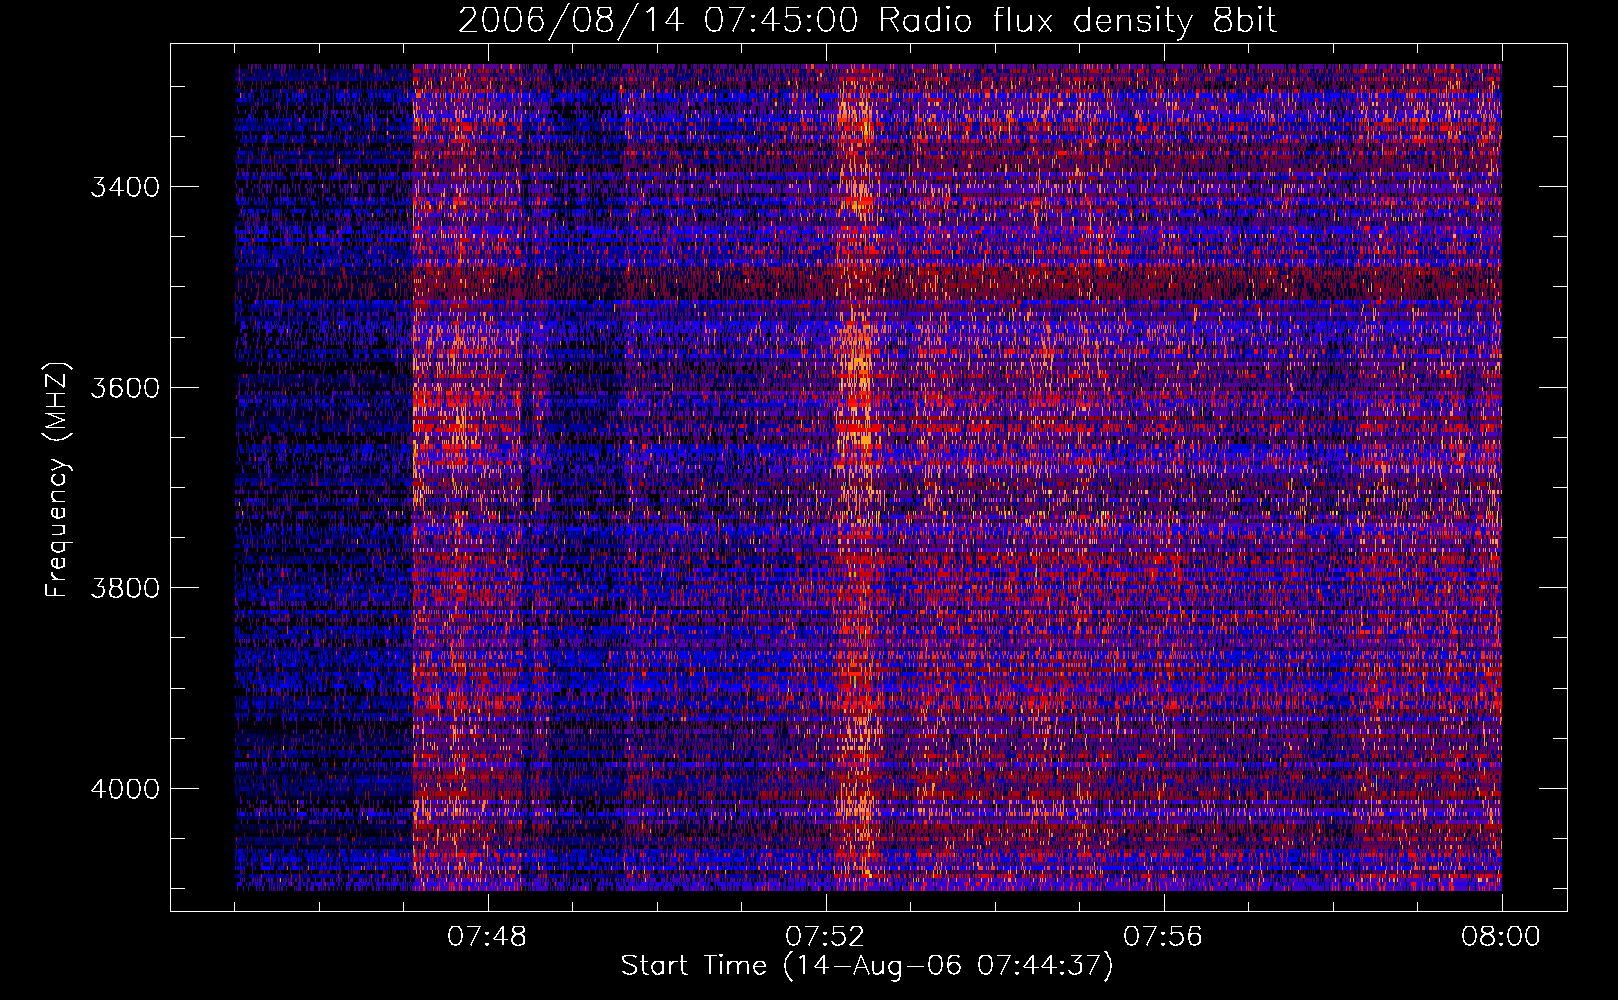The width and height of the screenshot is (1618, 1000).
Task: Click the 3800 frequency tick label
Action: 125,588
